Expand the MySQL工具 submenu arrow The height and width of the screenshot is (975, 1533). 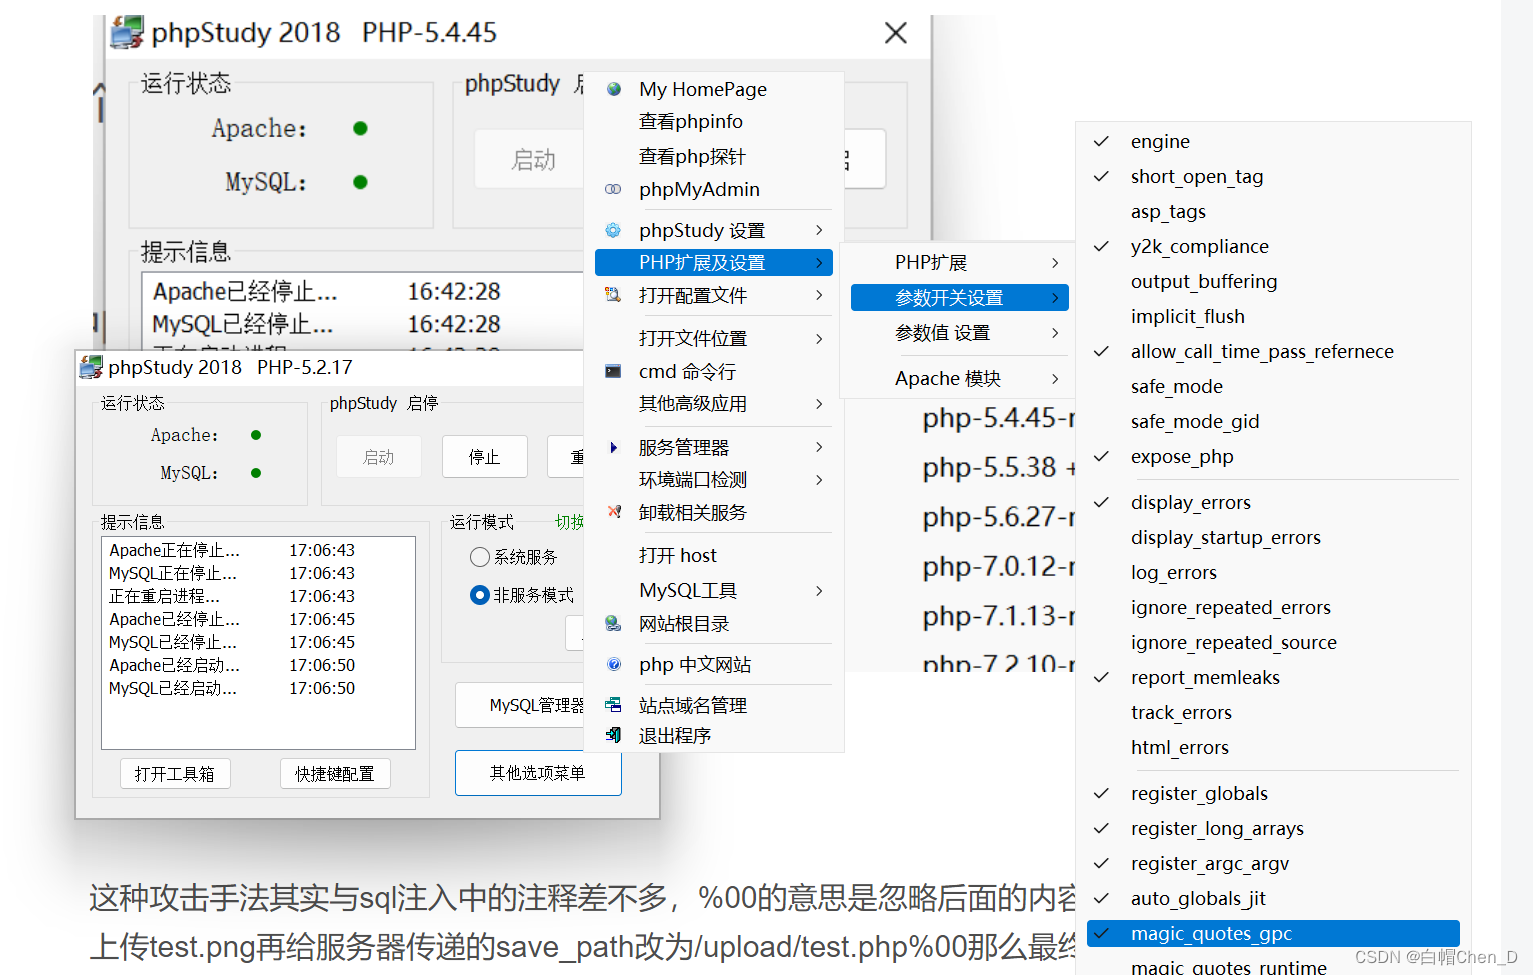tap(819, 591)
